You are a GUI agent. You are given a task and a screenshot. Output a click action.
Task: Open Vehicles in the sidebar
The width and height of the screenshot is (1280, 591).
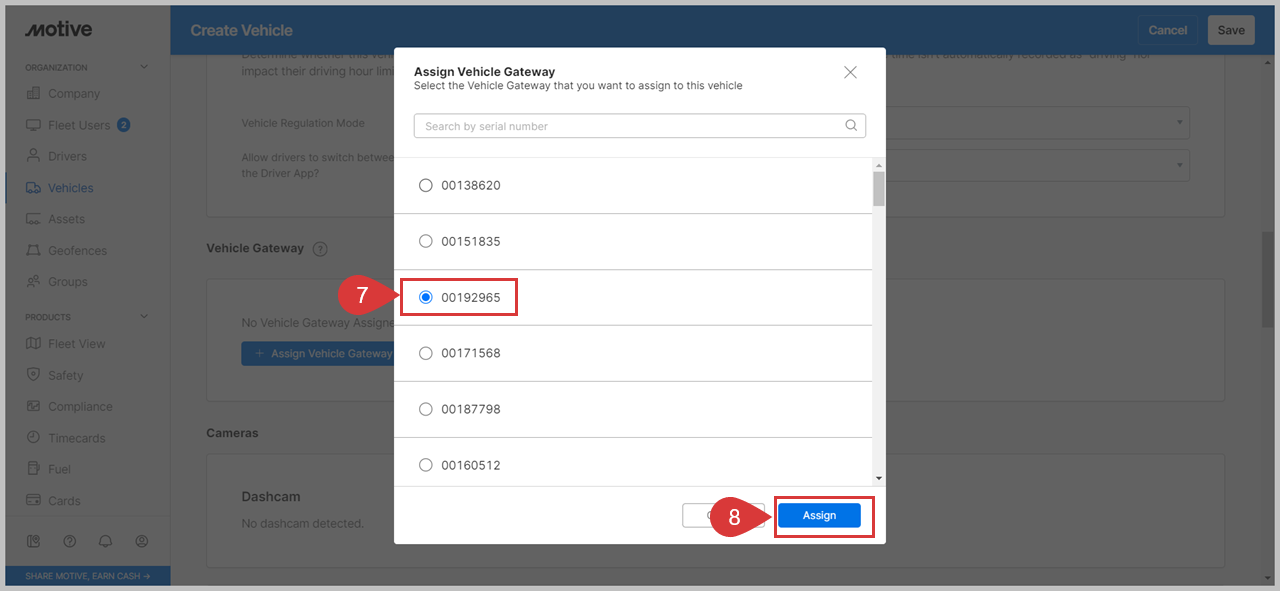70,188
